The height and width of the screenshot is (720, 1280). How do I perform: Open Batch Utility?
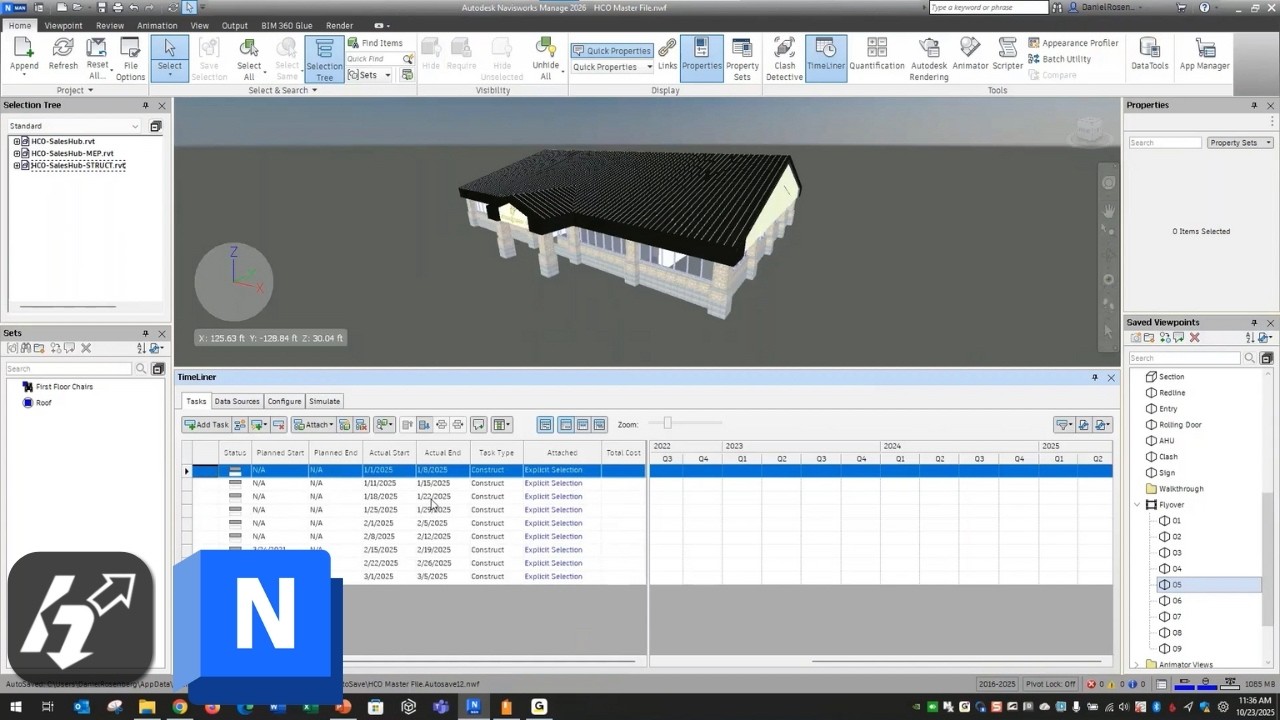point(1059,59)
